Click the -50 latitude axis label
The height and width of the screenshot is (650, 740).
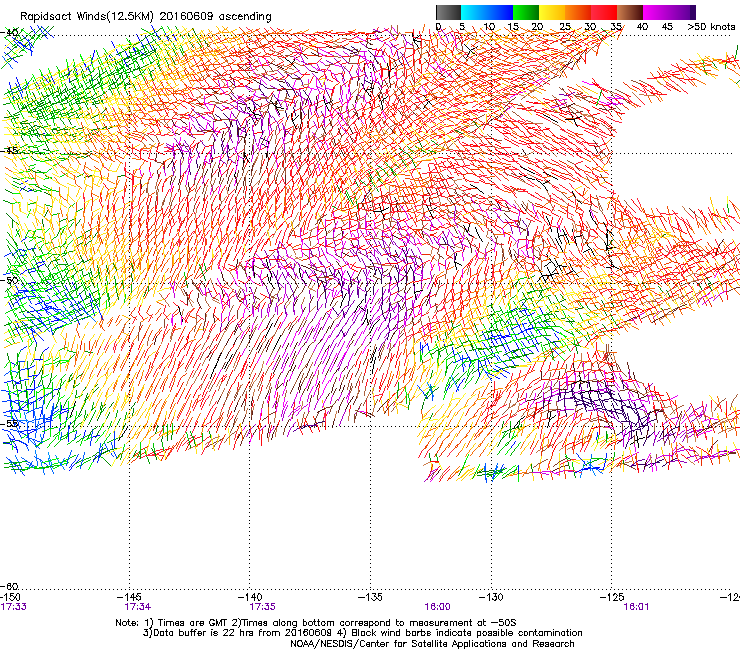click(10, 280)
